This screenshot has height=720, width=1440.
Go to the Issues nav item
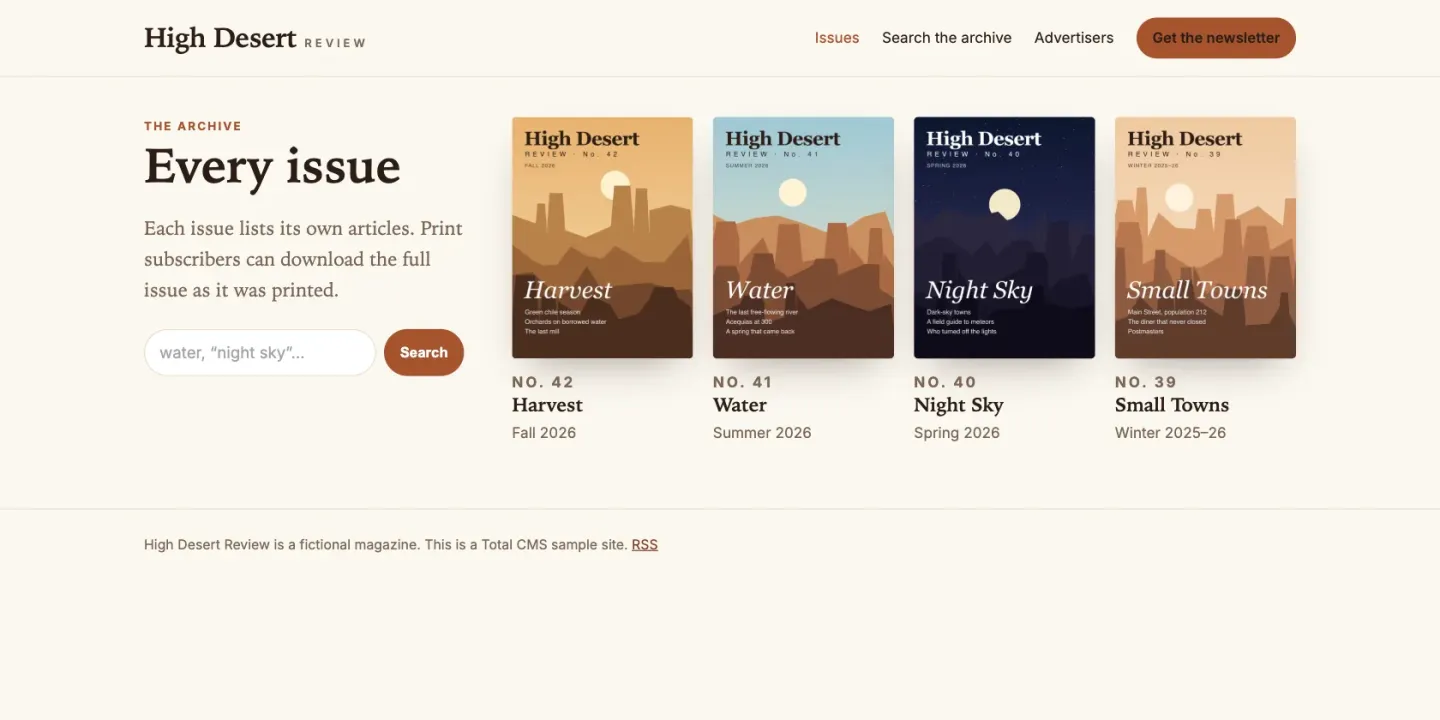[x=837, y=38]
